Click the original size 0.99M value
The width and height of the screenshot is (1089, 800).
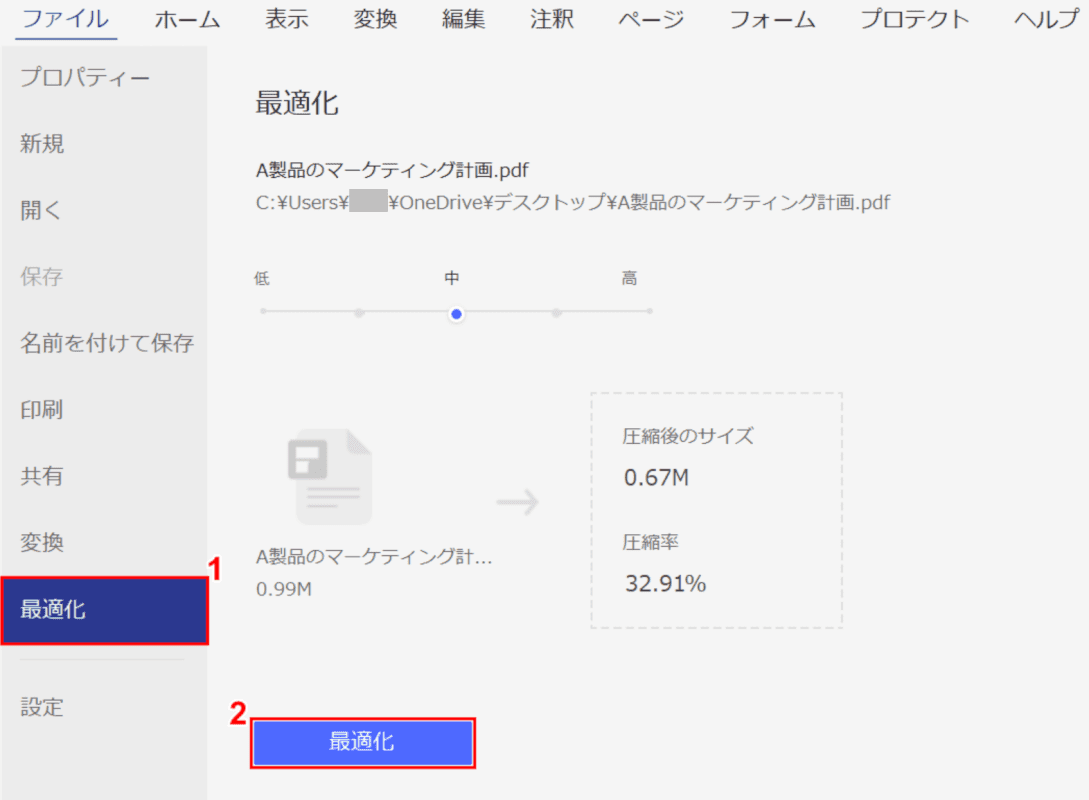284,589
